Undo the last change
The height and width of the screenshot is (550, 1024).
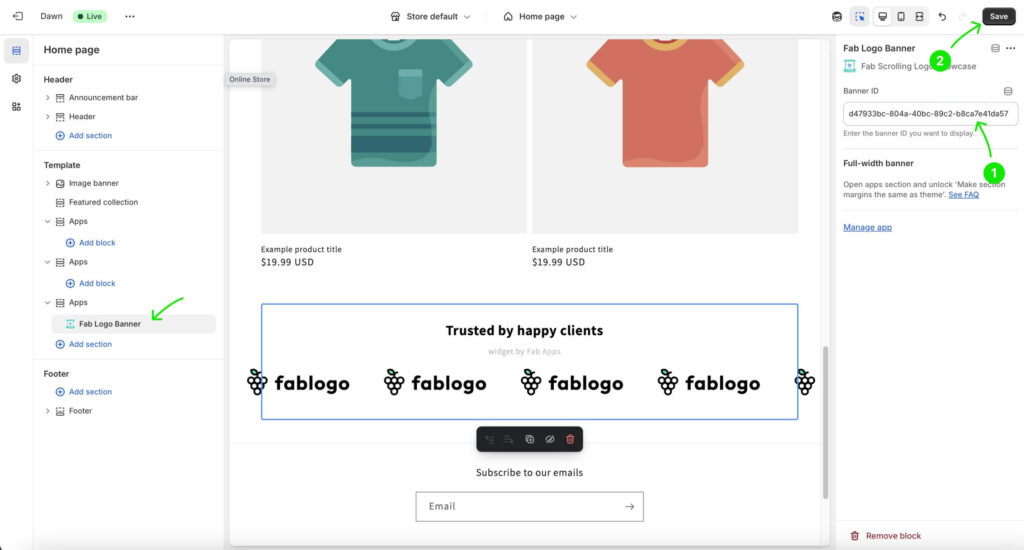click(x=942, y=16)
